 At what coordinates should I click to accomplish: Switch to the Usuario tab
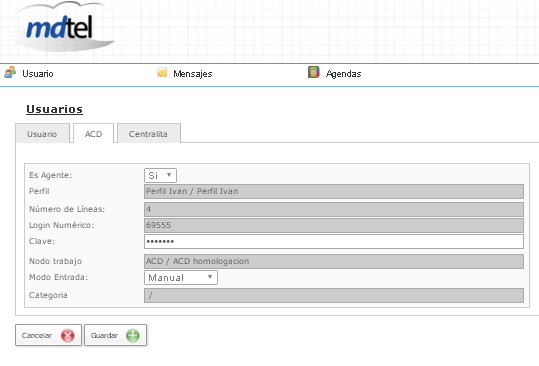42,134
